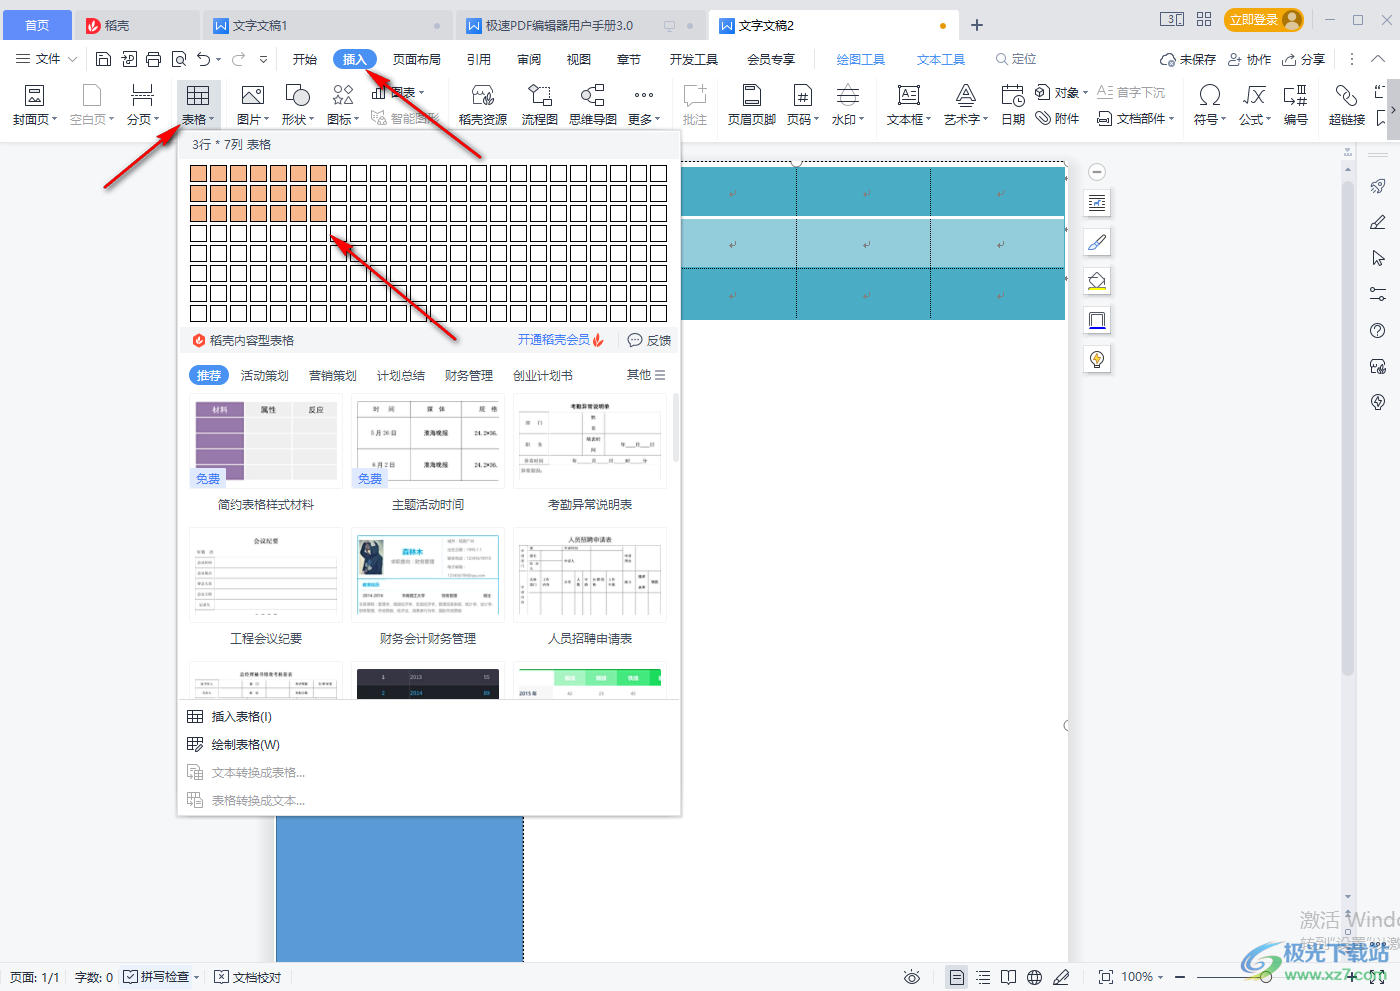Click the help question mark in right sidebar

pyautogui.click(x=1378, y=331)
